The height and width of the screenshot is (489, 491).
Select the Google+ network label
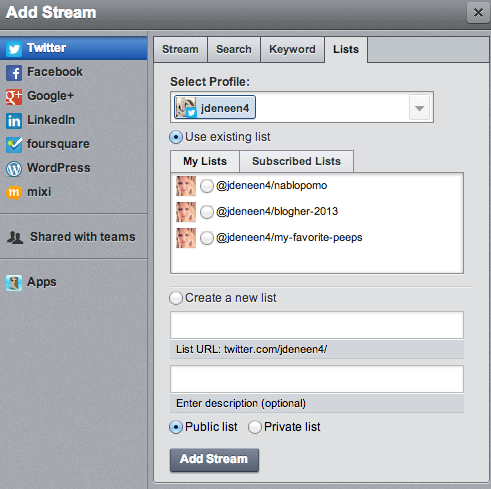pyautogui.click(x=51, y=96)
